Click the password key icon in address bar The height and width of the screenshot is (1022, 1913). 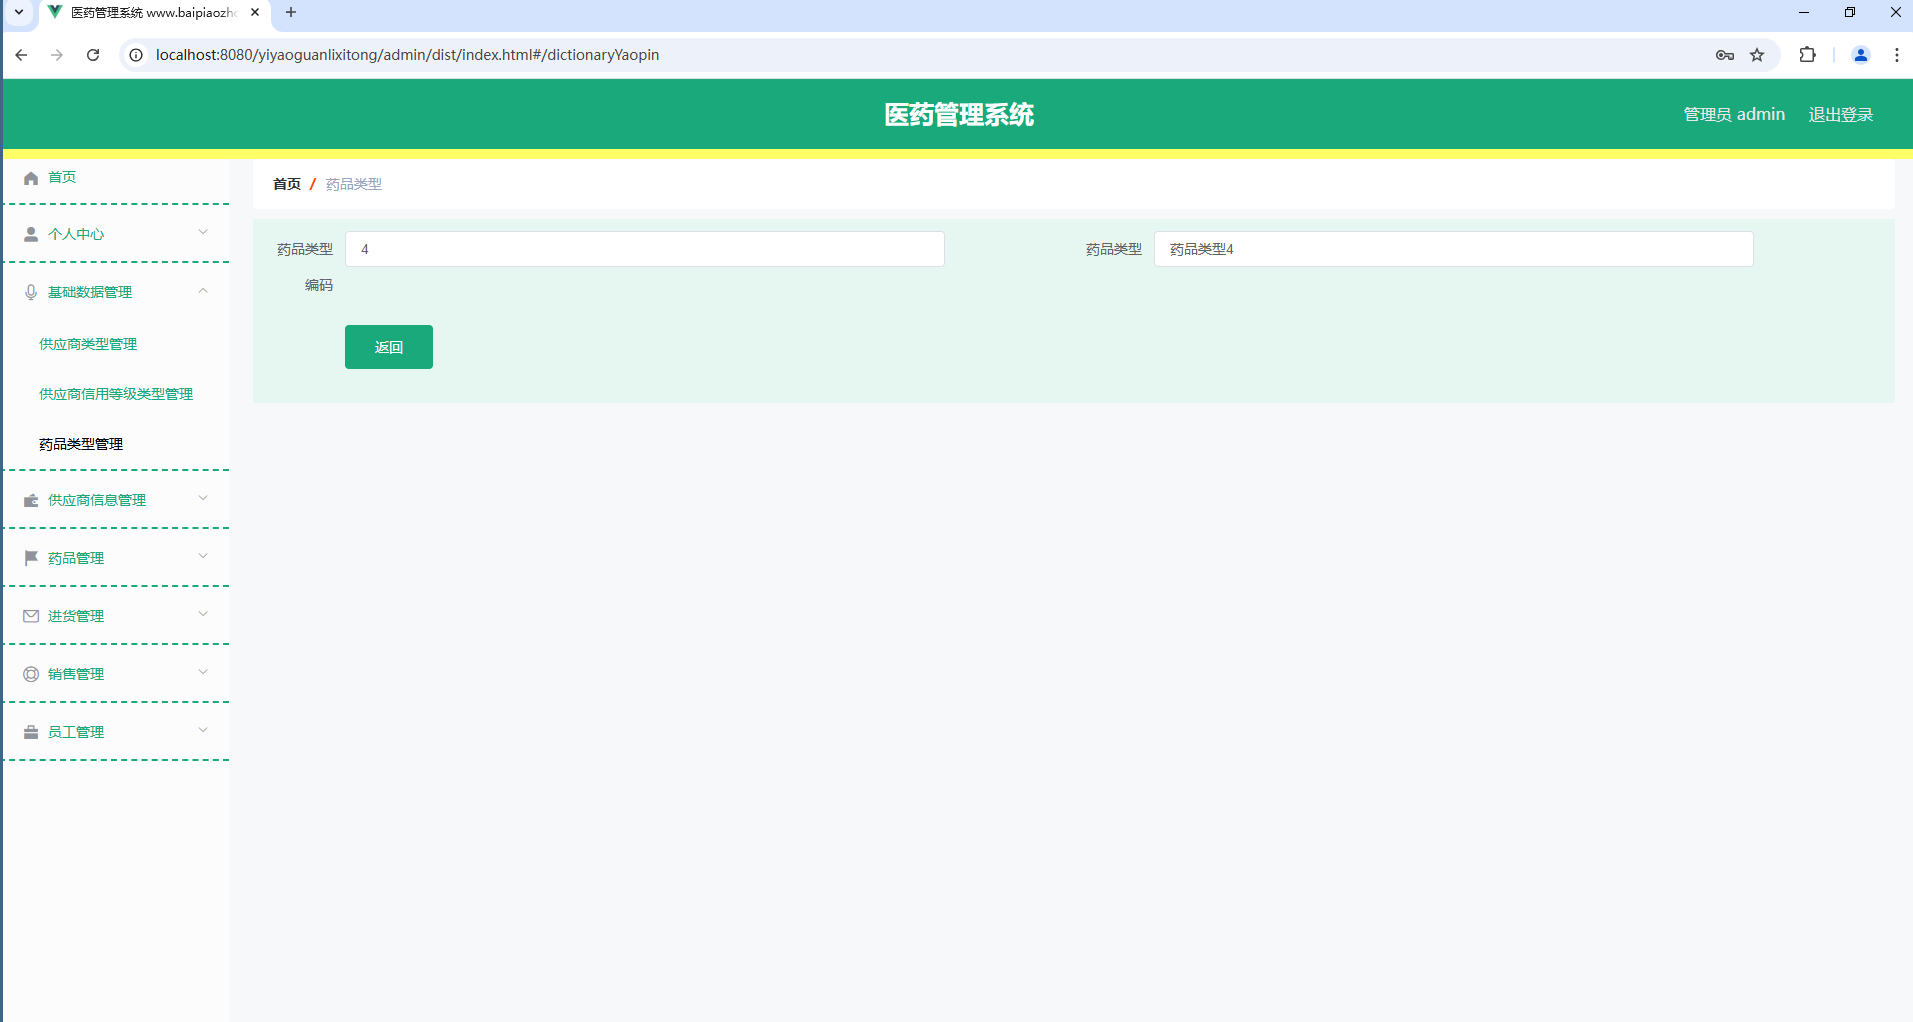tap(1724, 55)
